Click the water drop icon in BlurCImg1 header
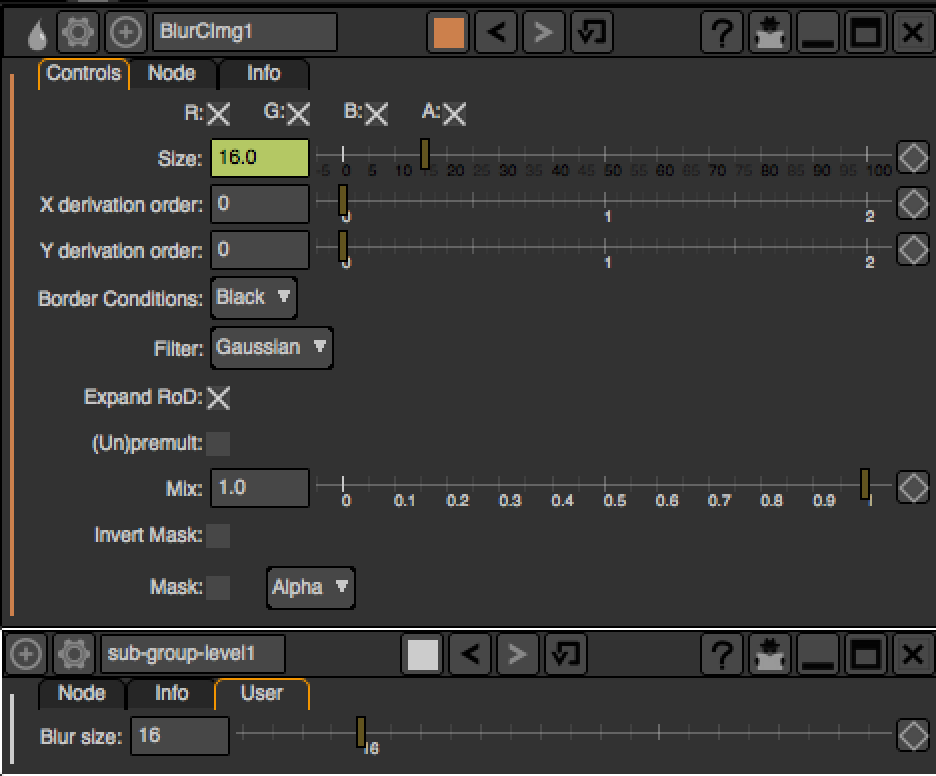The width and height of the screenshot is (936, 776). [x=36, y=34]
